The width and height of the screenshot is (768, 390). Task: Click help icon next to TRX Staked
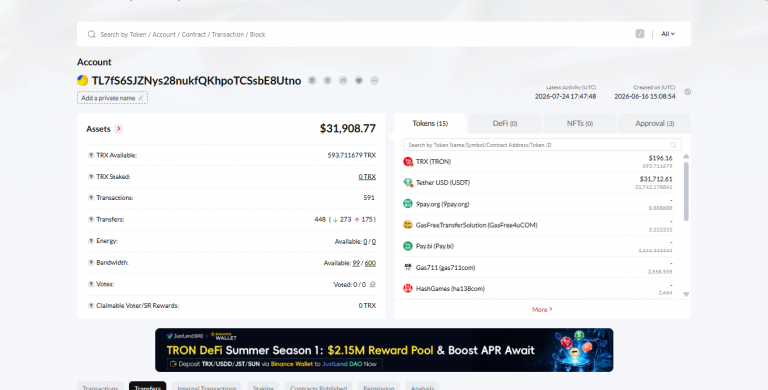point(91,176)
